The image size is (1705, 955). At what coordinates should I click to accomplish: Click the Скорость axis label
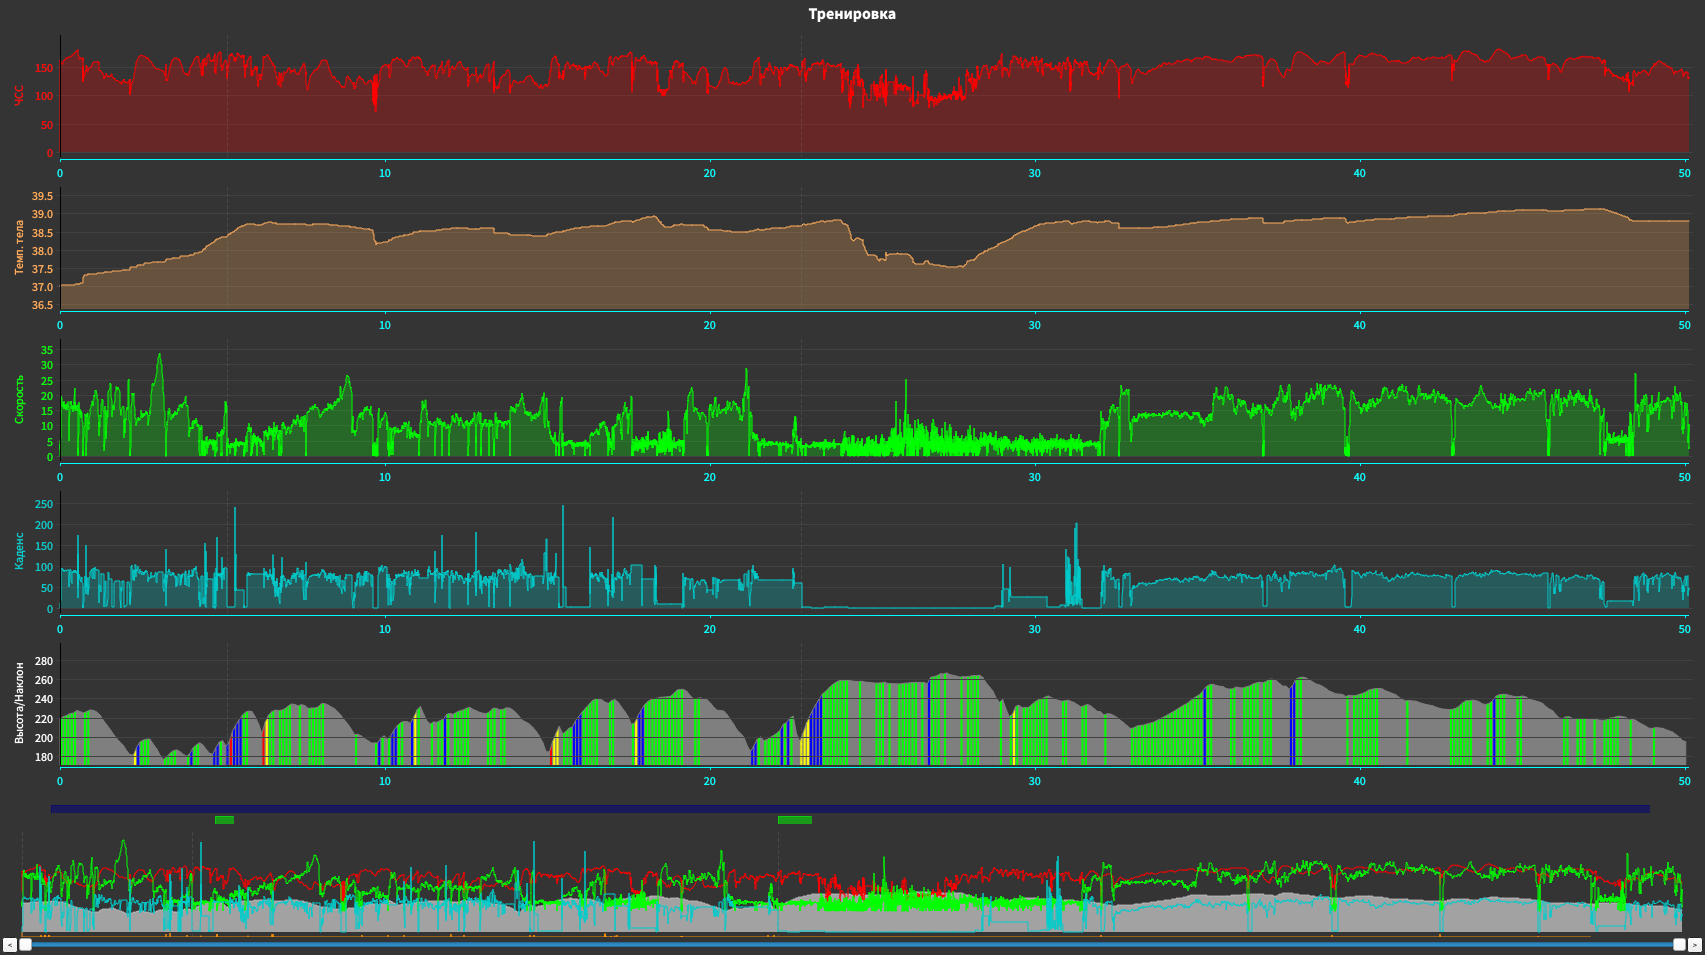(x=19, y=399)
